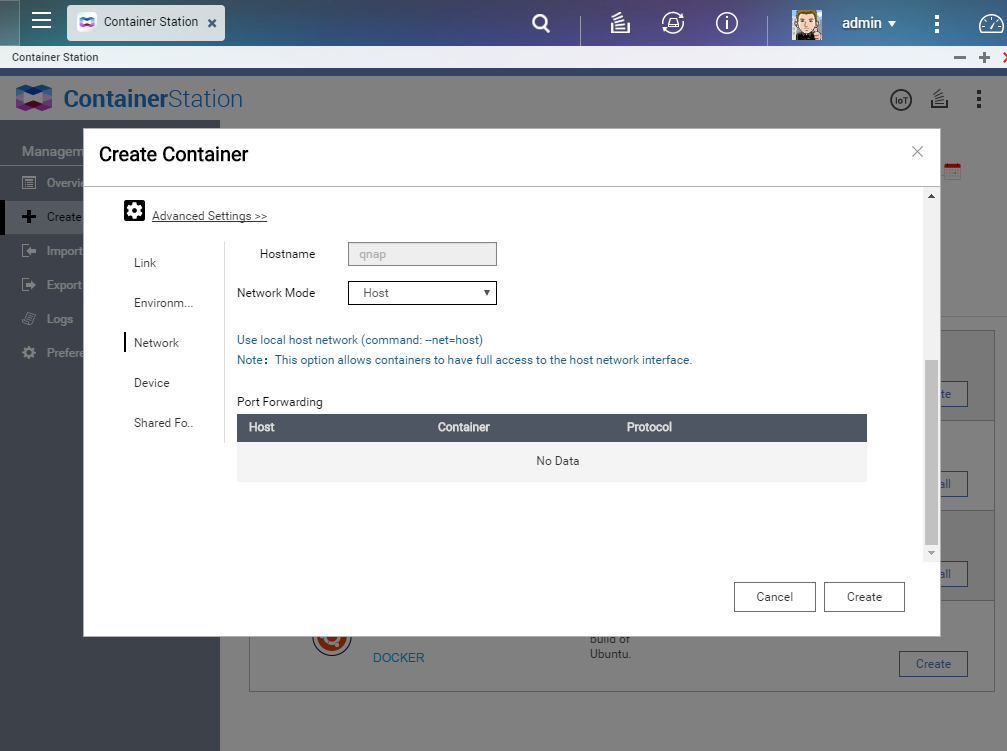Close the Create Container dialog
The width and height of the screenshot is (1007, 751).
pos(917,152)
